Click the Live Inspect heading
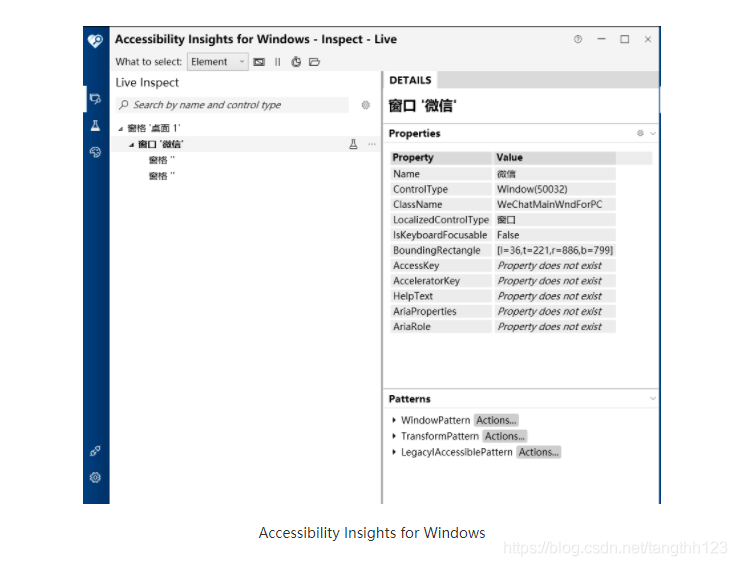Screen dimensions: 737x566 coord(147,83)
